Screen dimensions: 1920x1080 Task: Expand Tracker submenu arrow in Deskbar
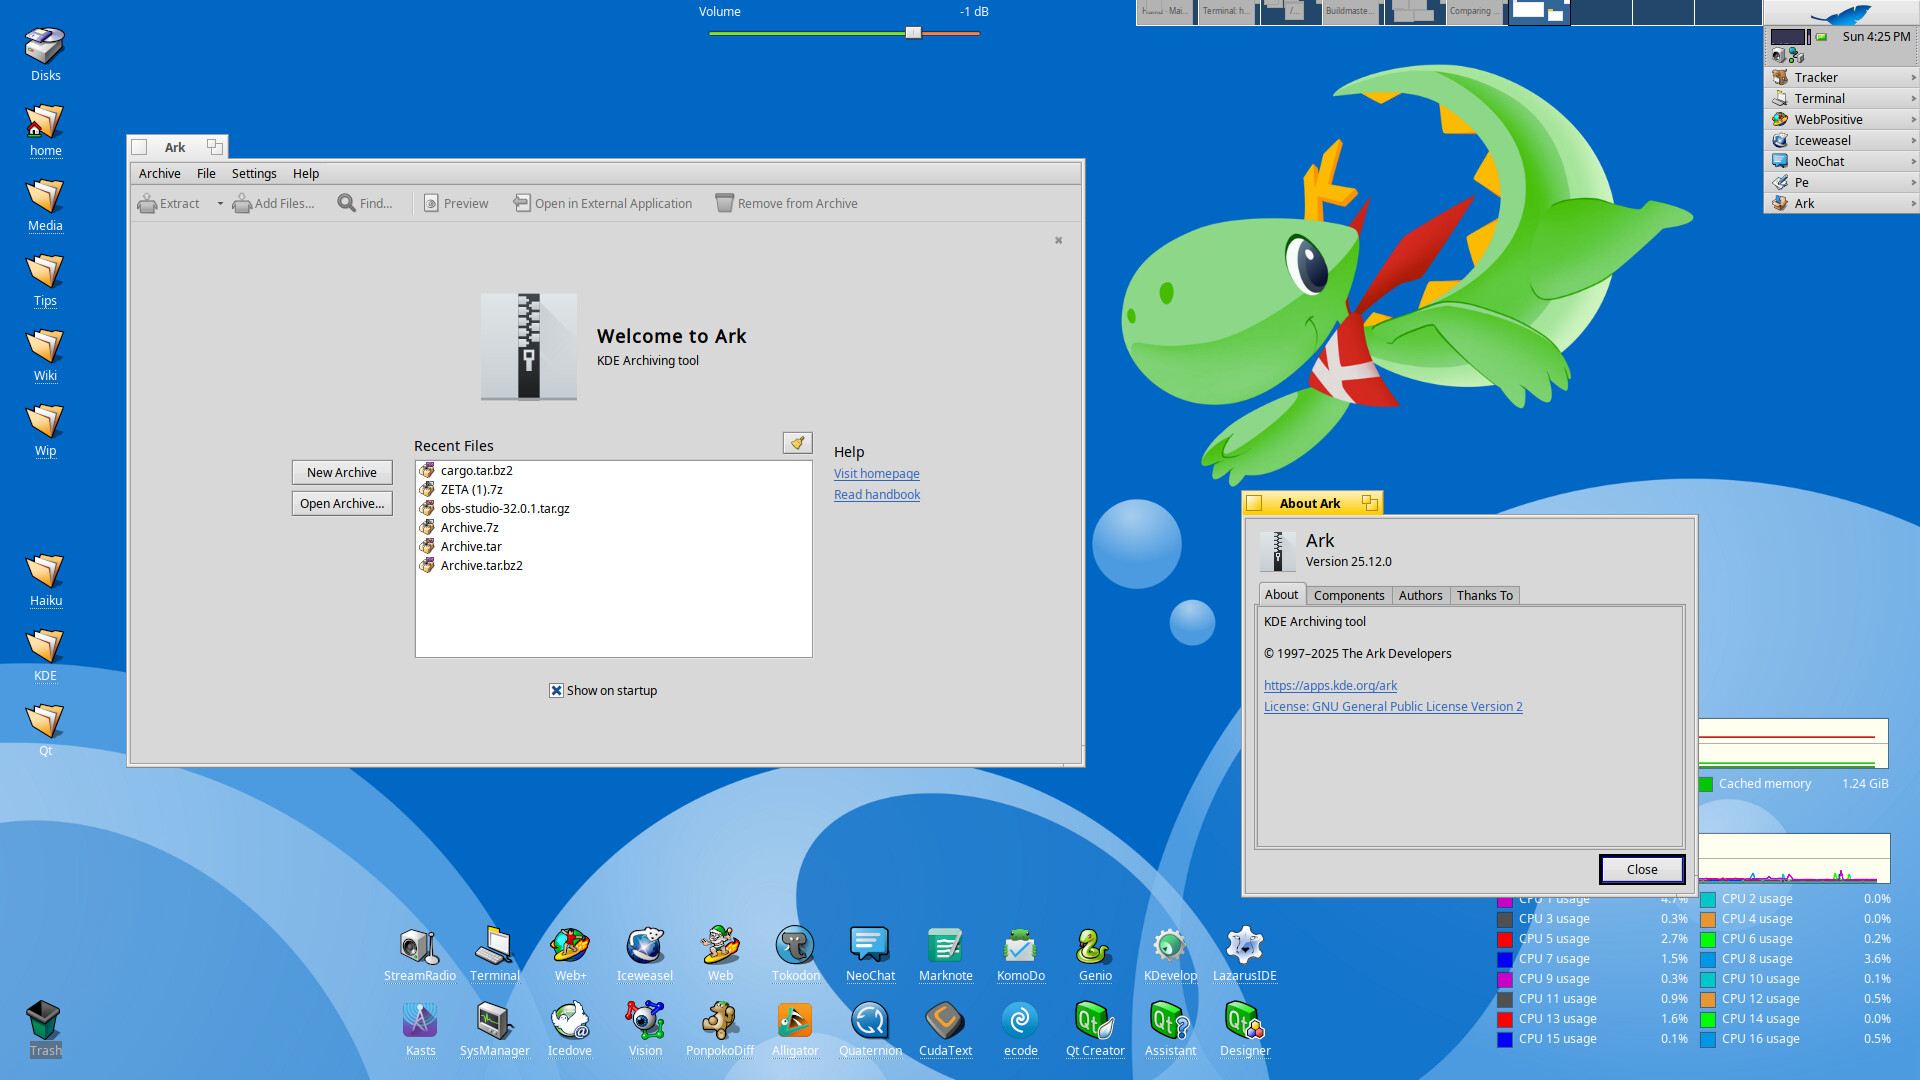1913,78
